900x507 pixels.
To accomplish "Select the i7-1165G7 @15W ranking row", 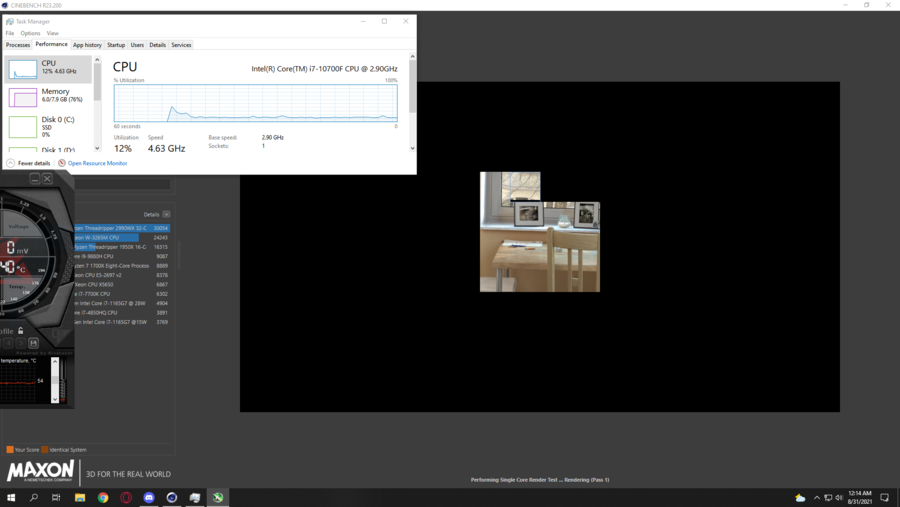I will tap(122, 322).
